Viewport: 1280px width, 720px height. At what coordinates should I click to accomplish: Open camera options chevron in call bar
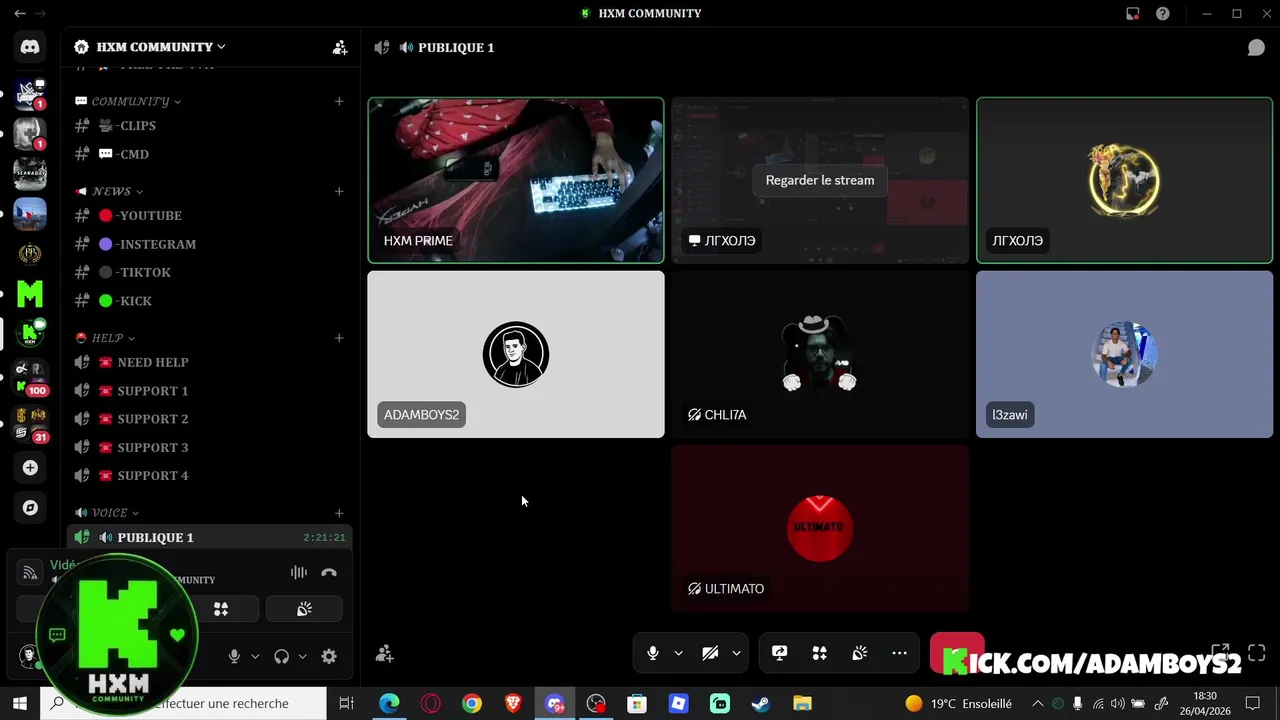point(736,653)
